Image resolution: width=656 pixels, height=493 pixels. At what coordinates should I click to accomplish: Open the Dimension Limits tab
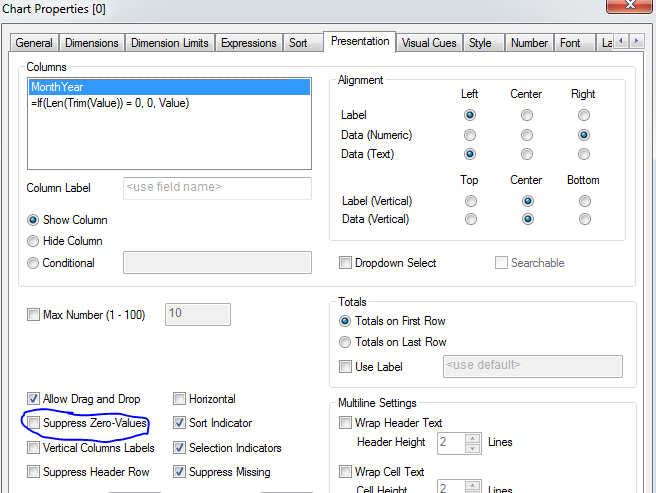[169, 43]
